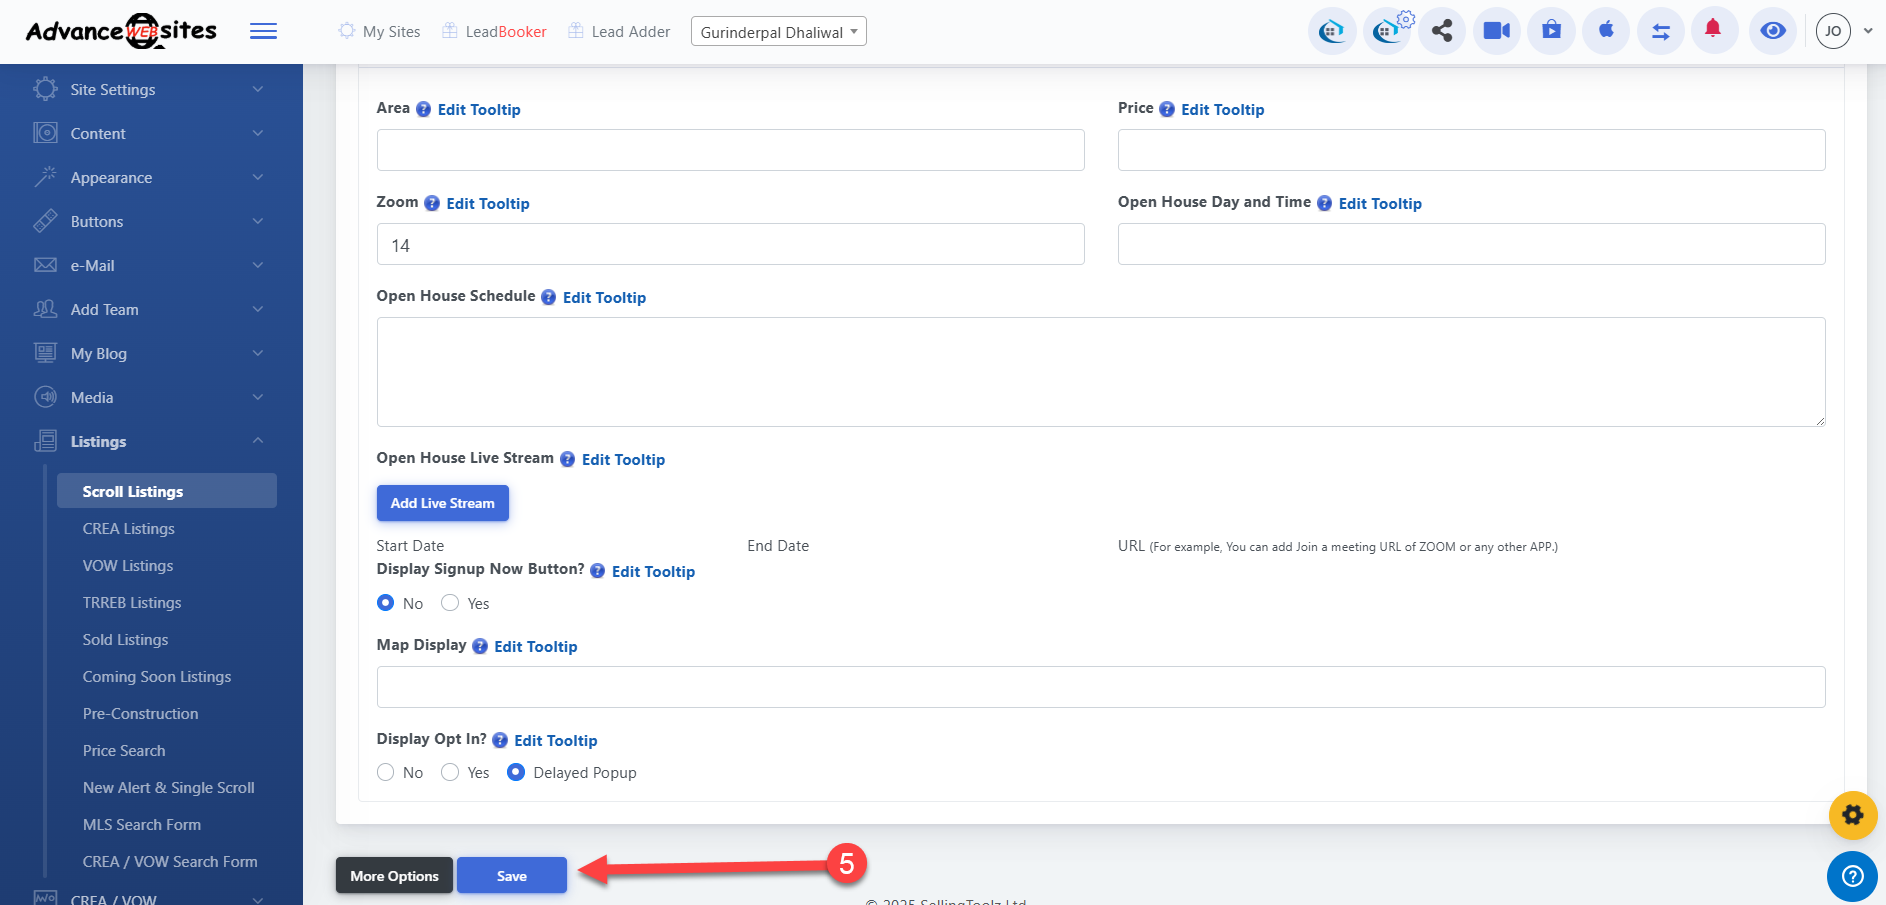Click the eye preview icon
The image size is (1886, 905).
[x=1772, y=31]
